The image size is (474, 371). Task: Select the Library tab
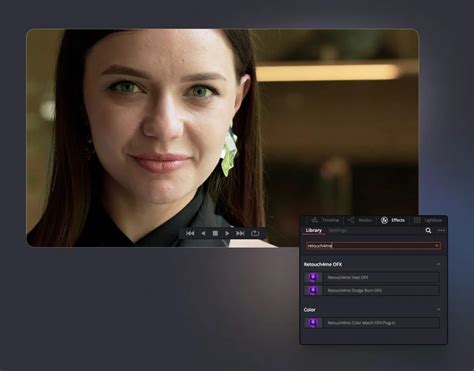coord(314,230)
